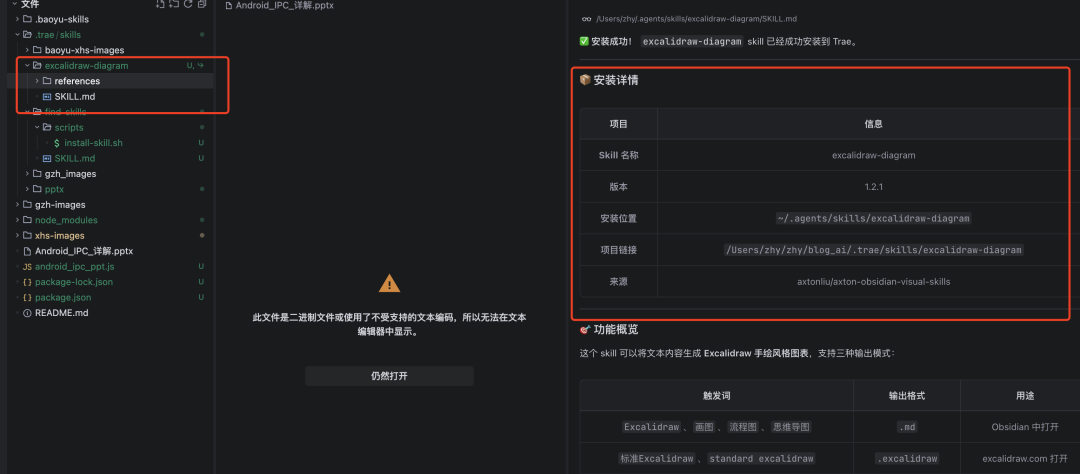Click the .md output format chip
The height and width of the screenshot is (474, 1080).
[906, 427]
